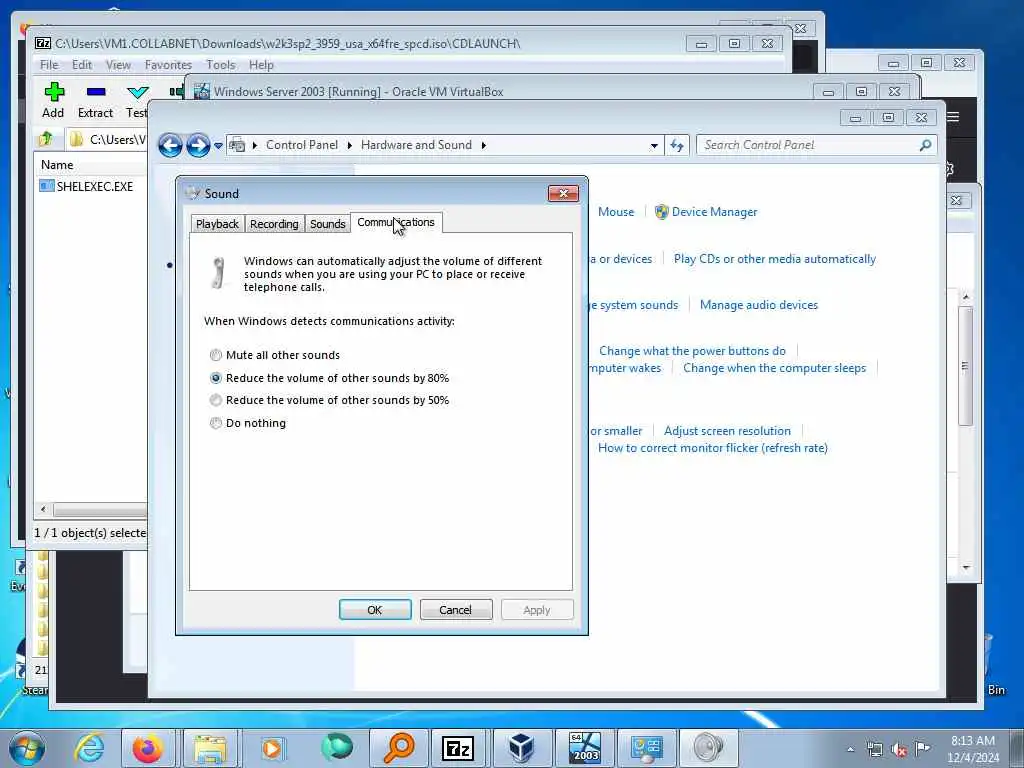Switch to the Playback tab
The image size is (1024, 768).
pyautogui.click(x=217, y=224)
